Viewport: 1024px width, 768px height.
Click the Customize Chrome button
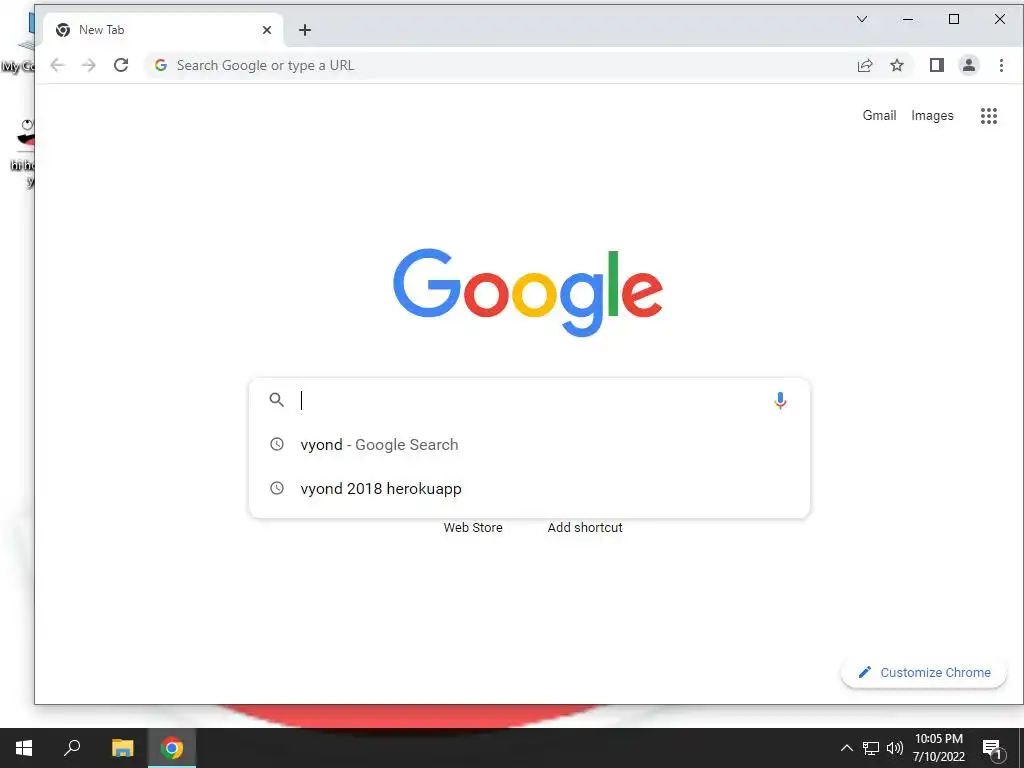tap(923, 673)
